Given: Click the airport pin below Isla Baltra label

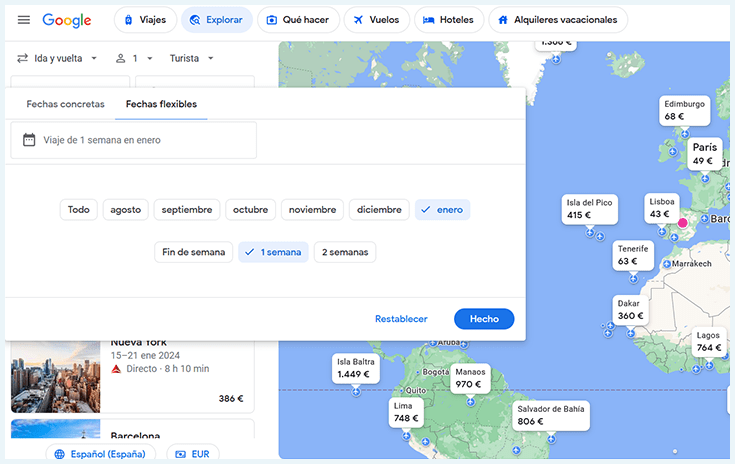Looking at the screenshot, I should [356, 392].
